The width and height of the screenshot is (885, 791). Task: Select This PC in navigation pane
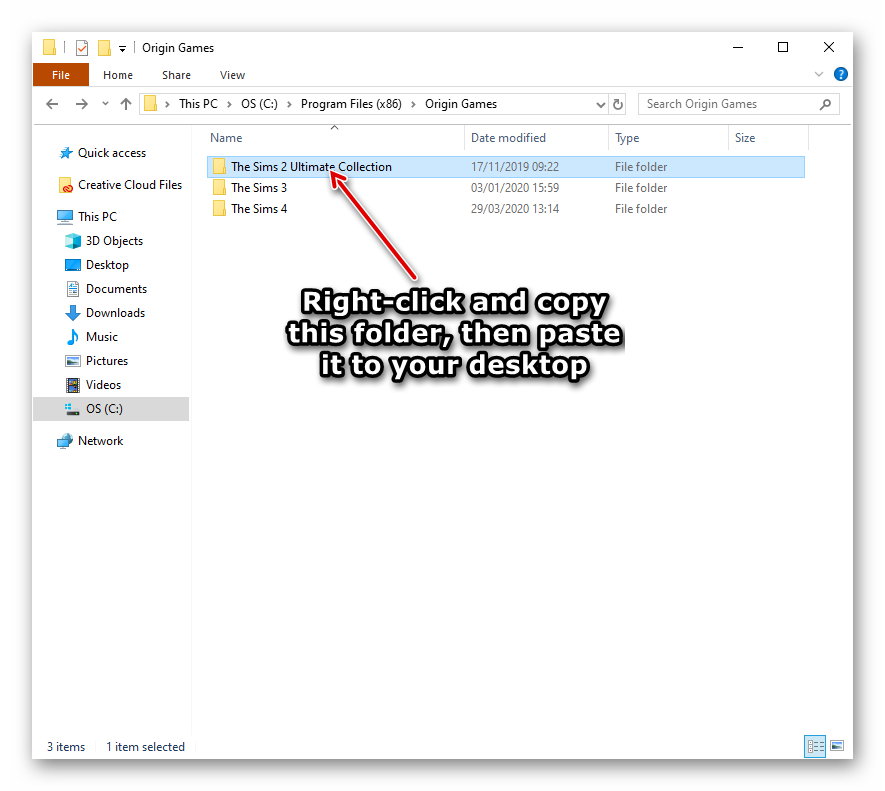(x=97, y=217)
